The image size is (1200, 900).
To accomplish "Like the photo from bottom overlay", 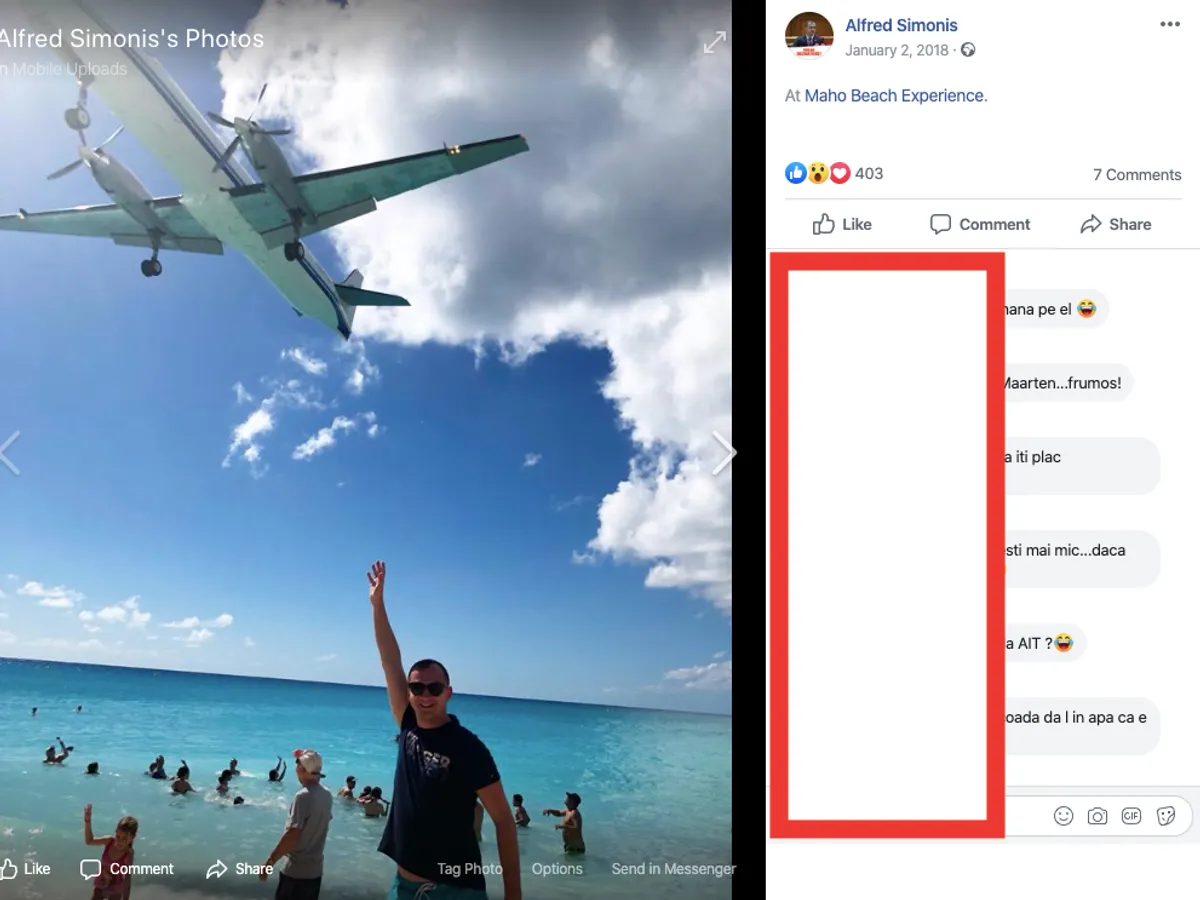I will (x=25, y=869).
